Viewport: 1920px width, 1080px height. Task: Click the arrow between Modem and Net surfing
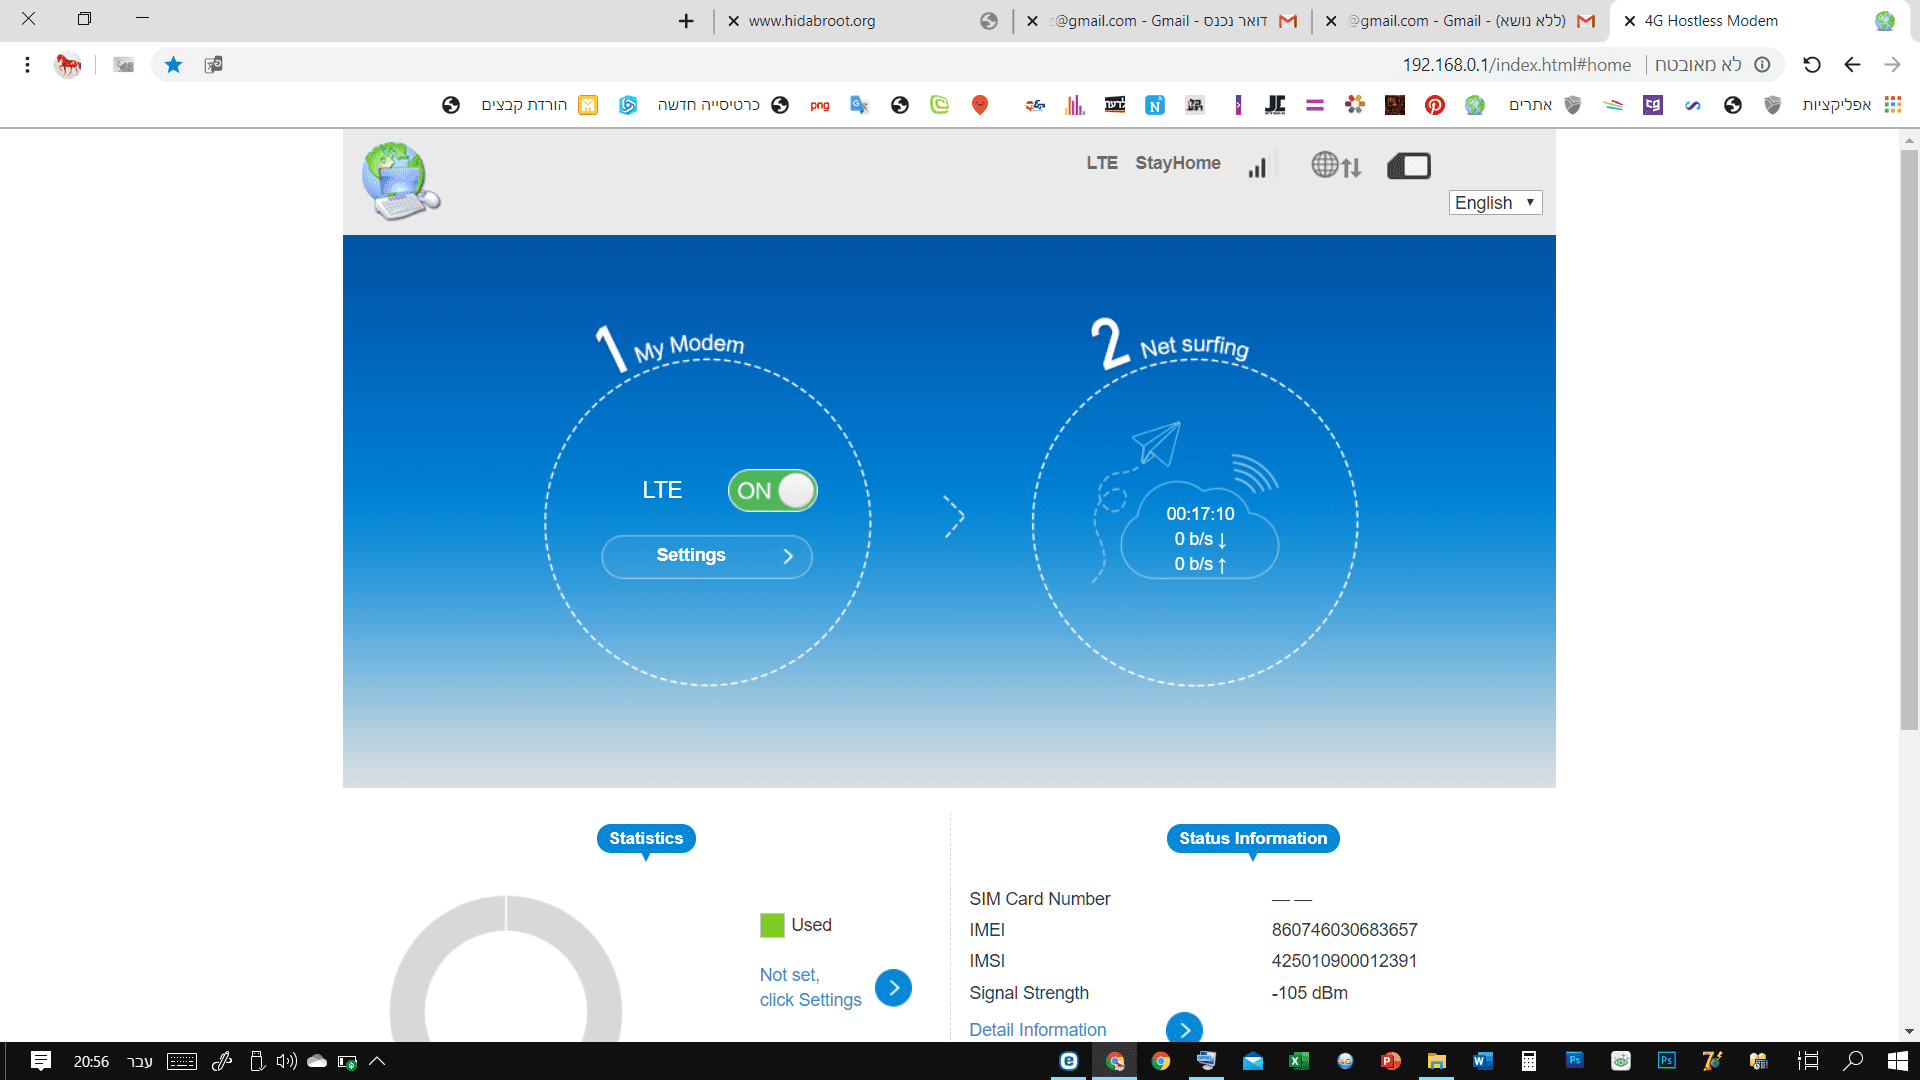click(954, 517)
